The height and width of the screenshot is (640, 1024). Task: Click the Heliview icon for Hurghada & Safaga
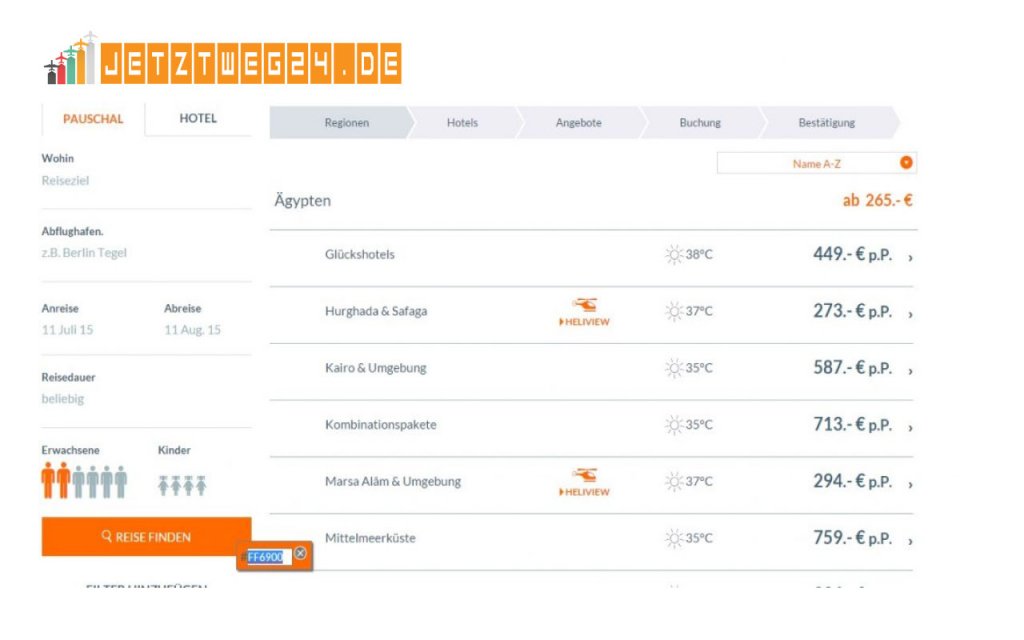coord(585,310)
